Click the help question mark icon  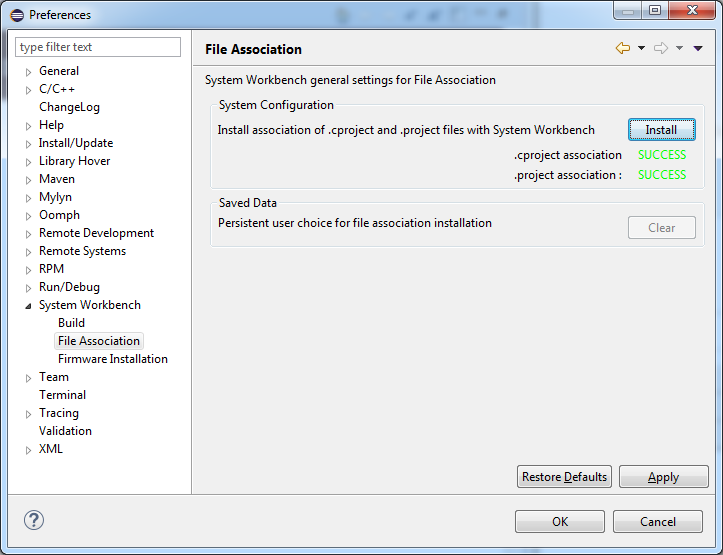[34, 520]
